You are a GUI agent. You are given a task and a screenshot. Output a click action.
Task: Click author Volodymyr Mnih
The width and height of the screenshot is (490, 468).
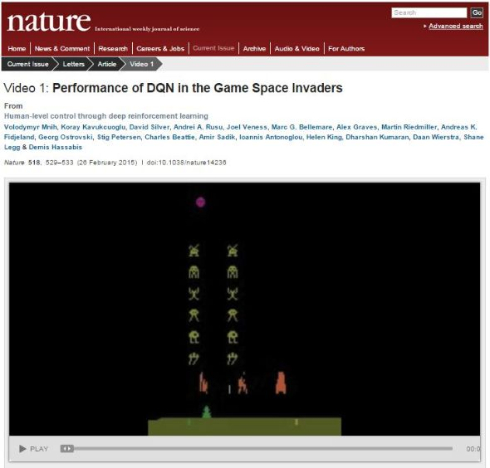[x=30, y=127]
